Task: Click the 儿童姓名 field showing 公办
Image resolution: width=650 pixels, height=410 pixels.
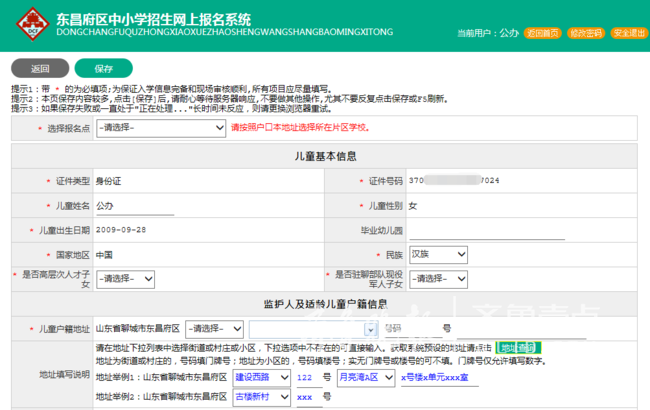Action: pos(135,206)
